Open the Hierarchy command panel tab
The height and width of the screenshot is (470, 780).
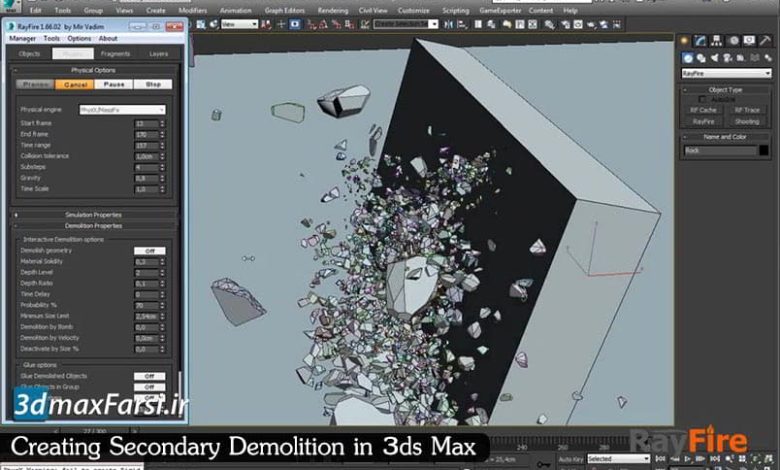[x=716, y=41]
